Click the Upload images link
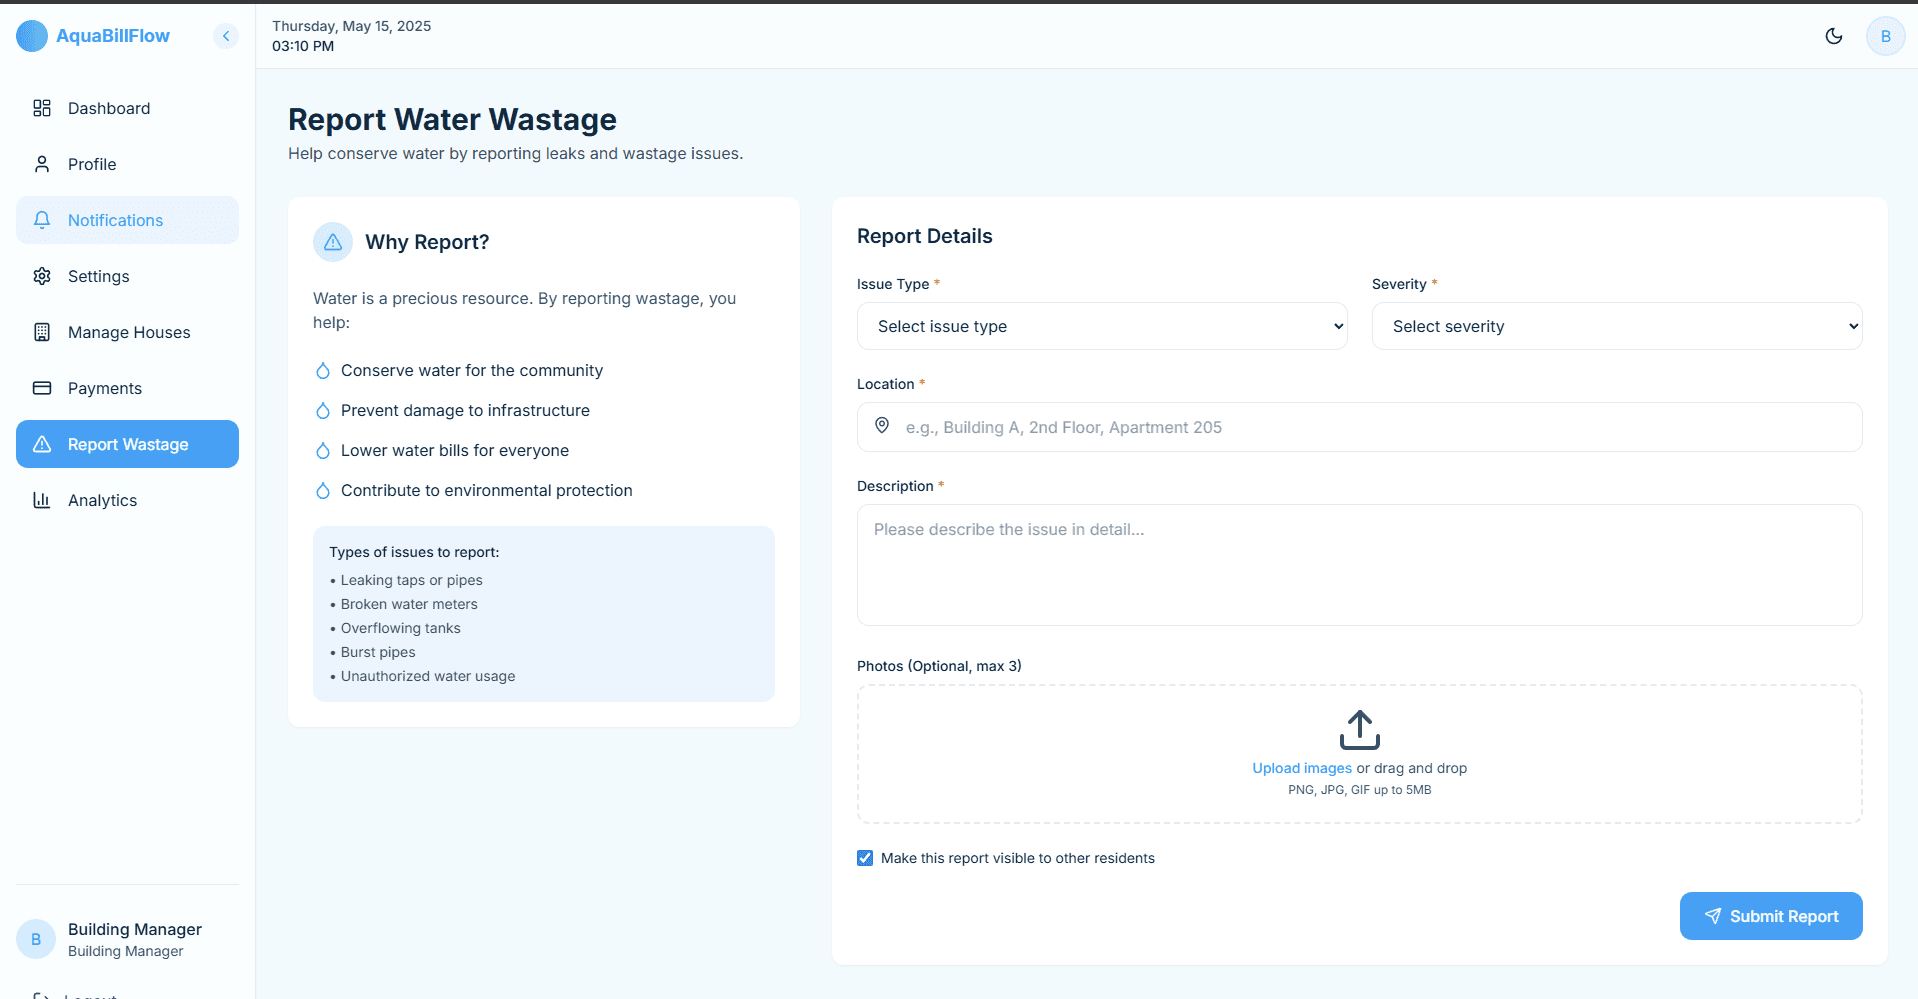Image resolution: width=1918 pixels, height=999 pixels. [x=1301, y=768]
